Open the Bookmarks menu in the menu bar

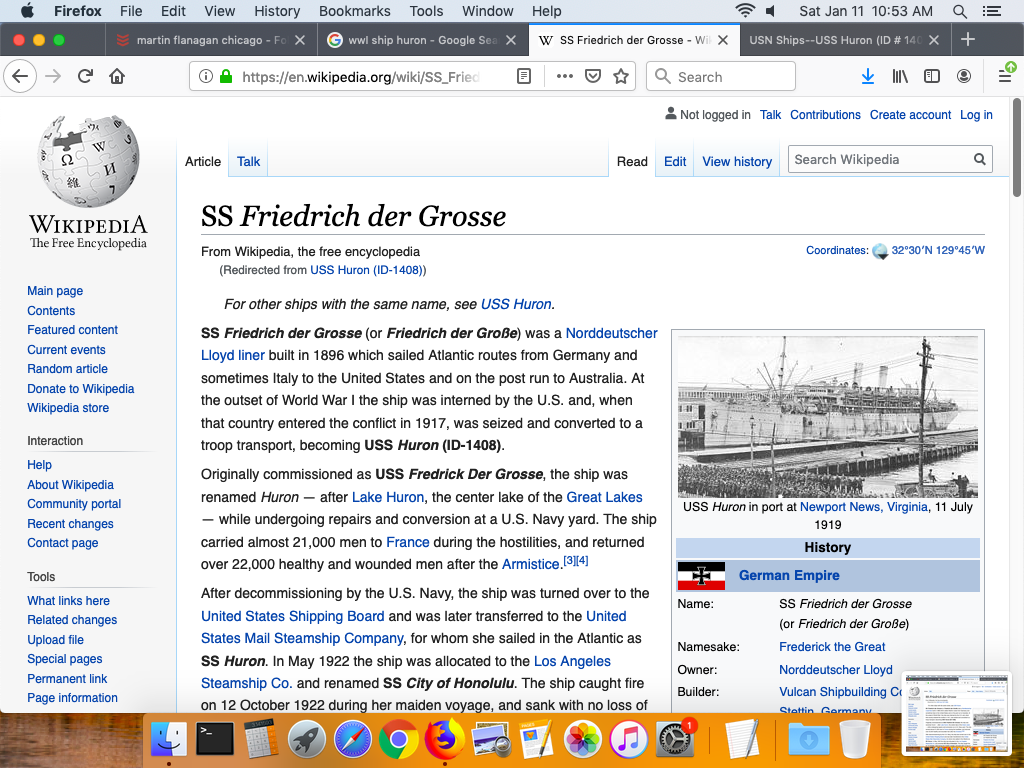coord(354,11)
